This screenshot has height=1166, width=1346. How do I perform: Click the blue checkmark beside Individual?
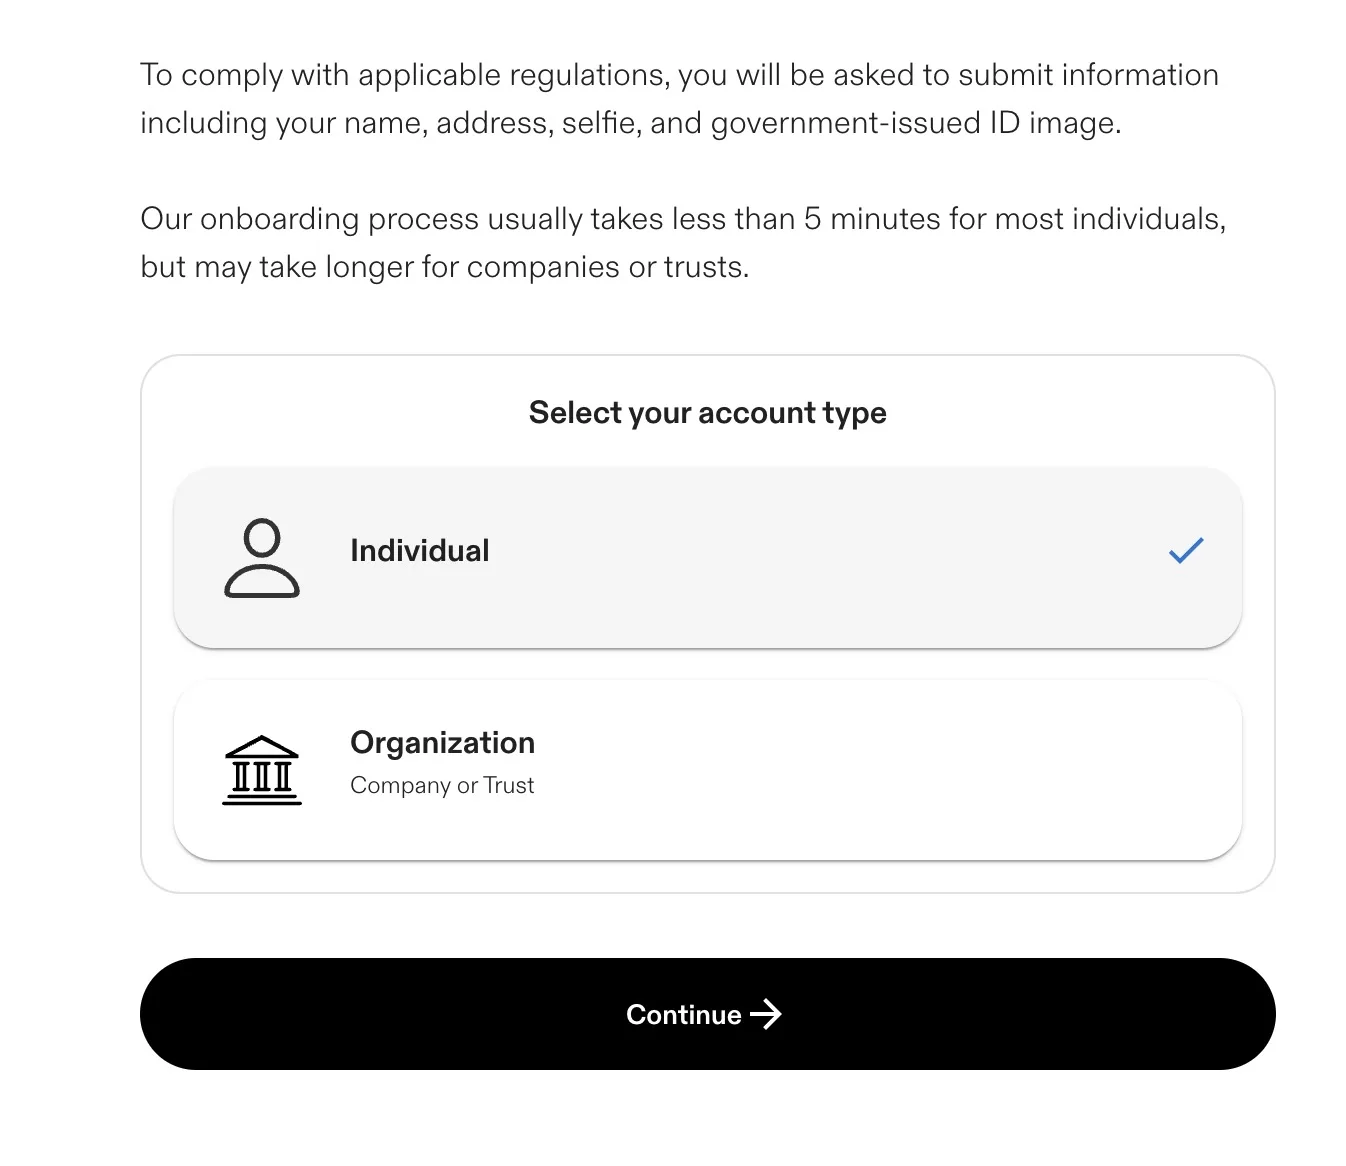tap(1186, 550)
